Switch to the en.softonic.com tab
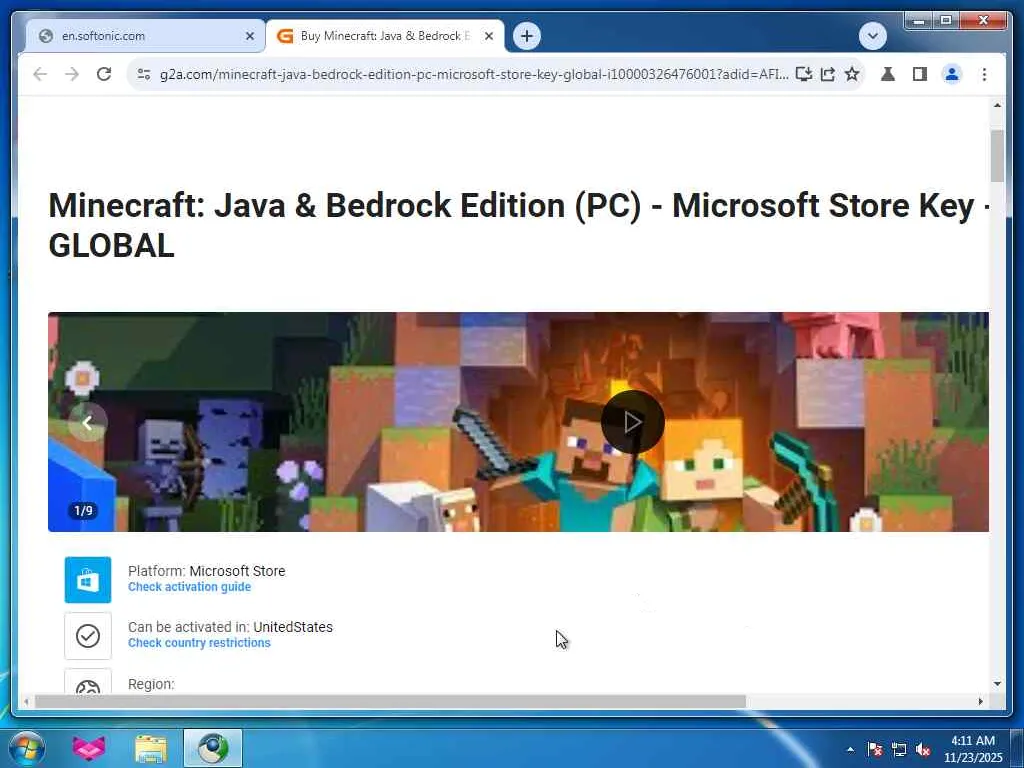Screen dimensions: 1024x768 click(145, 36)
